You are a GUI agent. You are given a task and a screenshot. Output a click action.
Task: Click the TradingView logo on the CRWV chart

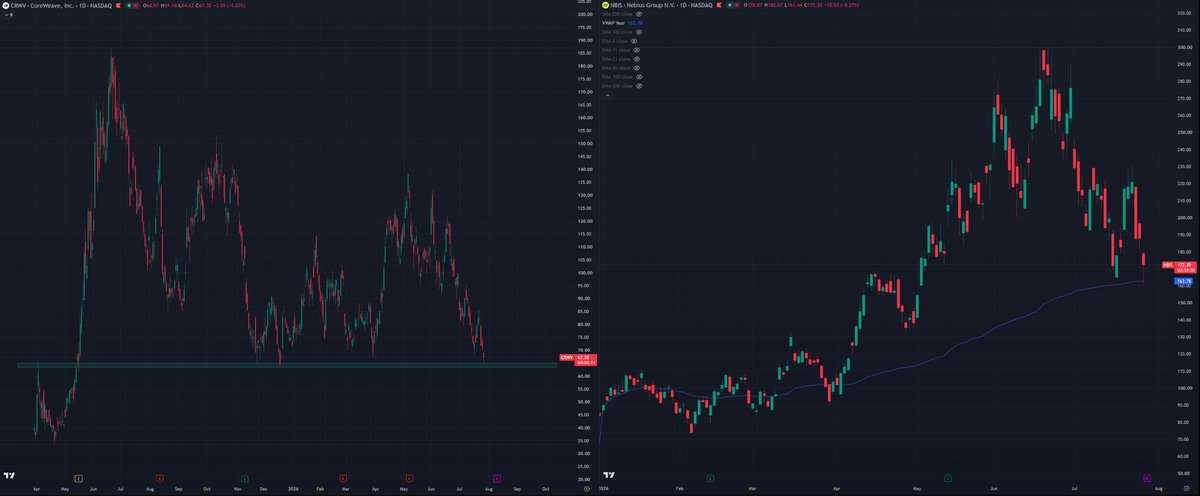click(x=9, y=476)
